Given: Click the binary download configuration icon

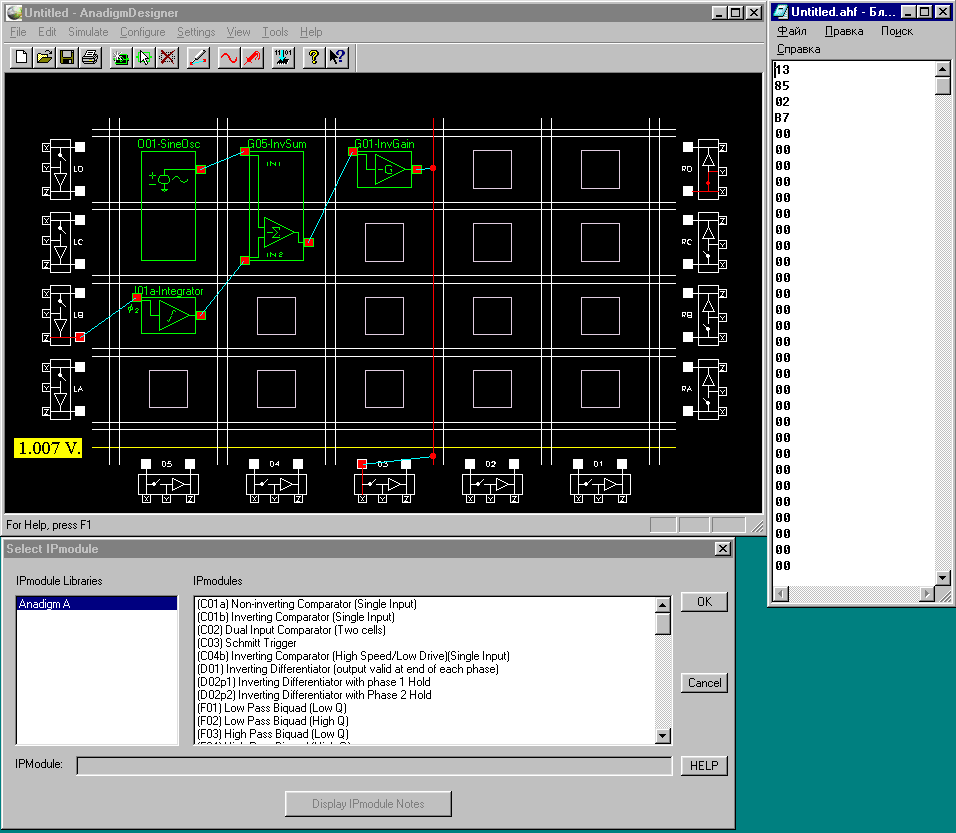Looking at the screenshot, I should pyautogui.click(x=283, y=57).
